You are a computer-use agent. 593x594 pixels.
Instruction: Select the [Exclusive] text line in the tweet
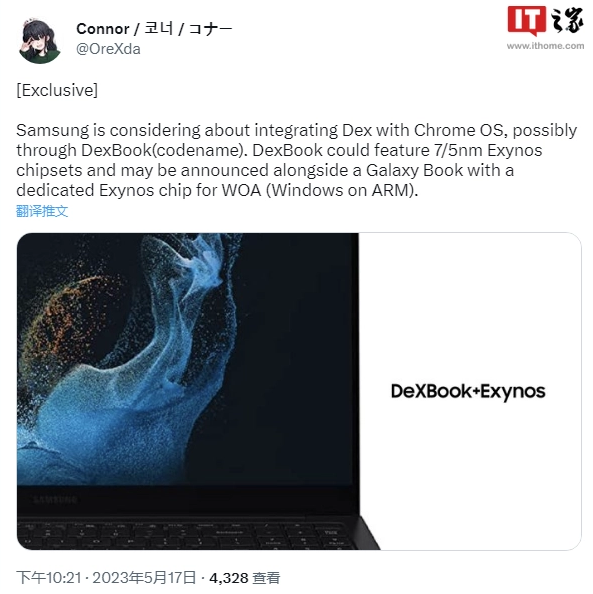click(57, 90)
